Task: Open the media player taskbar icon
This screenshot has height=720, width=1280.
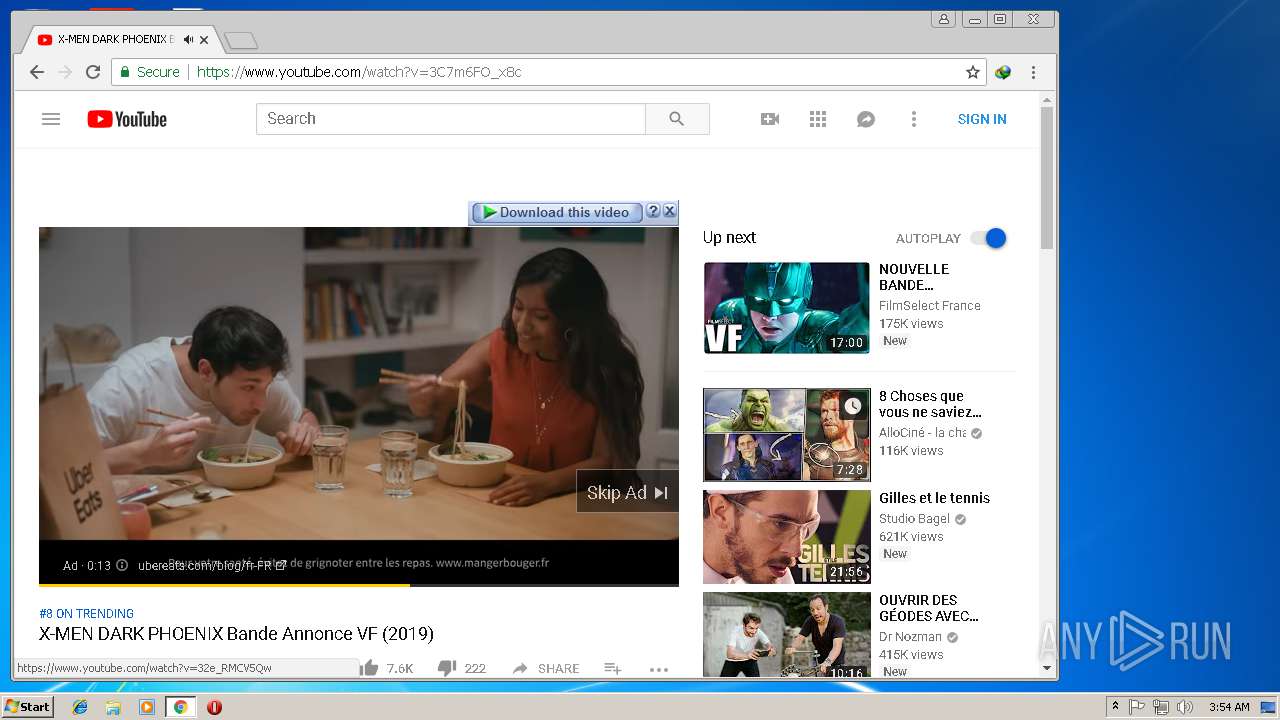Action: click(147, 707)
